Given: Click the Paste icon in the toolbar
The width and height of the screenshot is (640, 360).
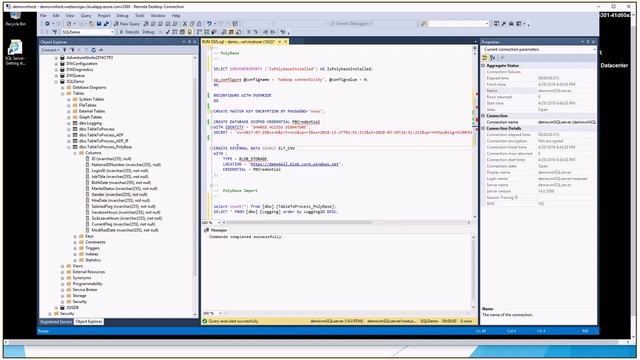Looking at the screenshot, I should click(x=199, y=24).
